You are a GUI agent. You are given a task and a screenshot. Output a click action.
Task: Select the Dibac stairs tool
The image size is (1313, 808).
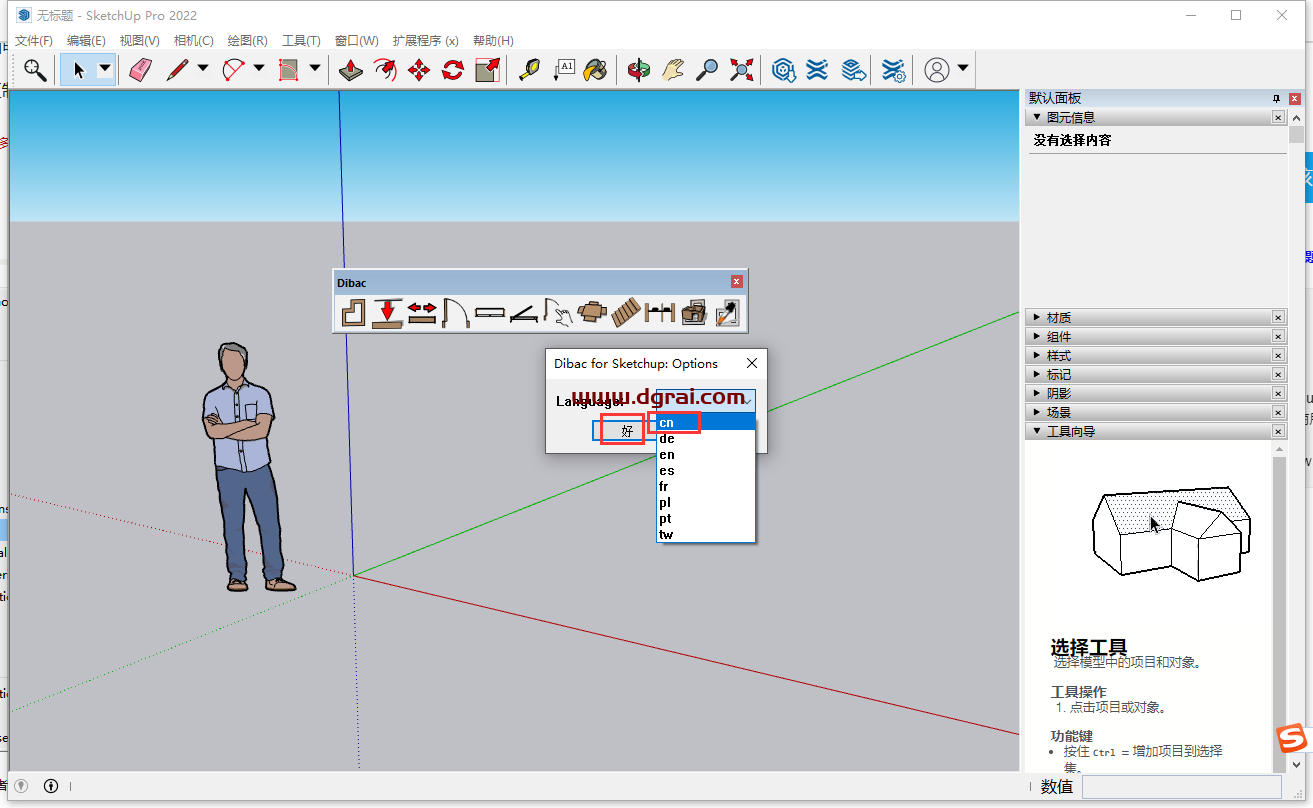coord(626,314)
